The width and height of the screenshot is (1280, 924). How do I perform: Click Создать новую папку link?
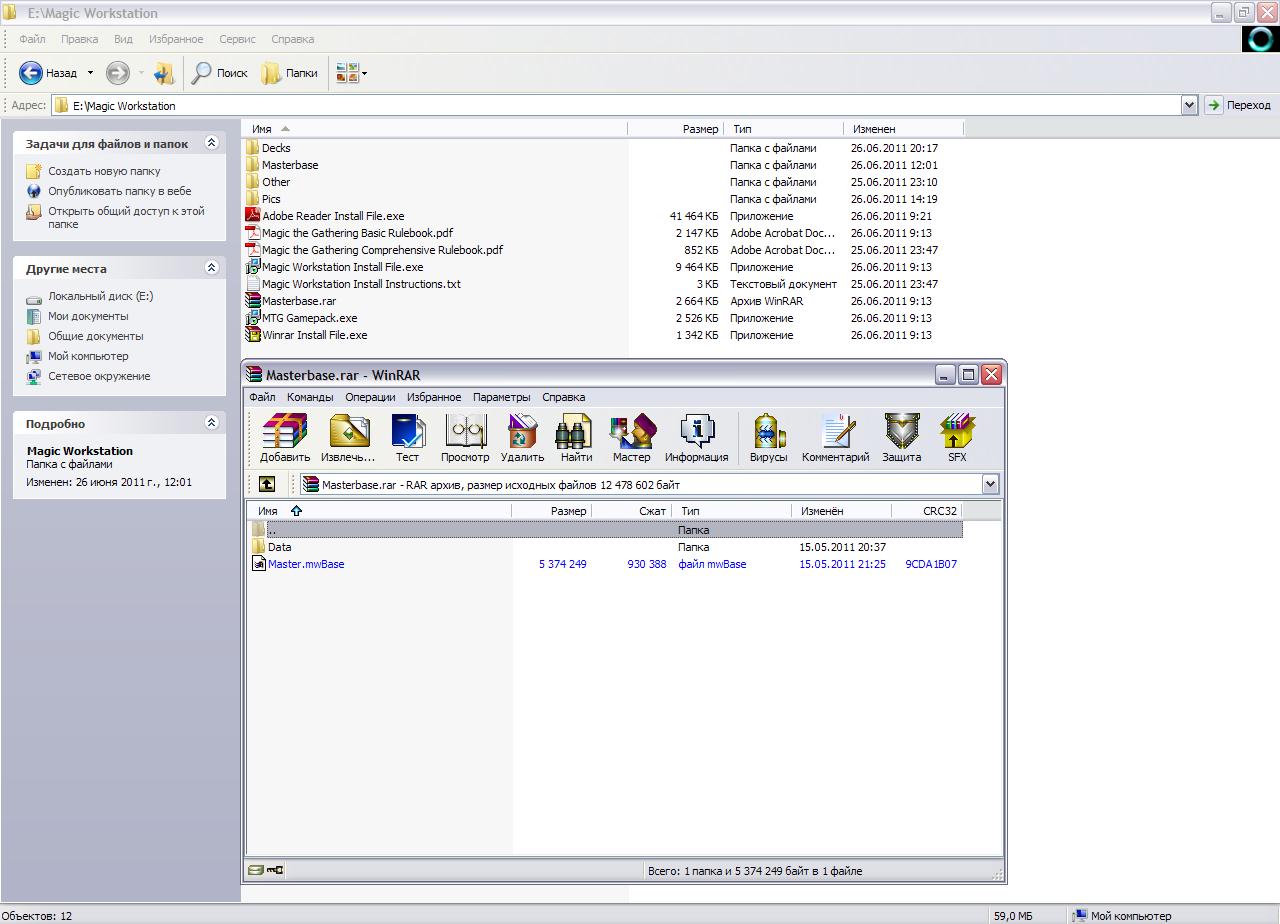104,171
